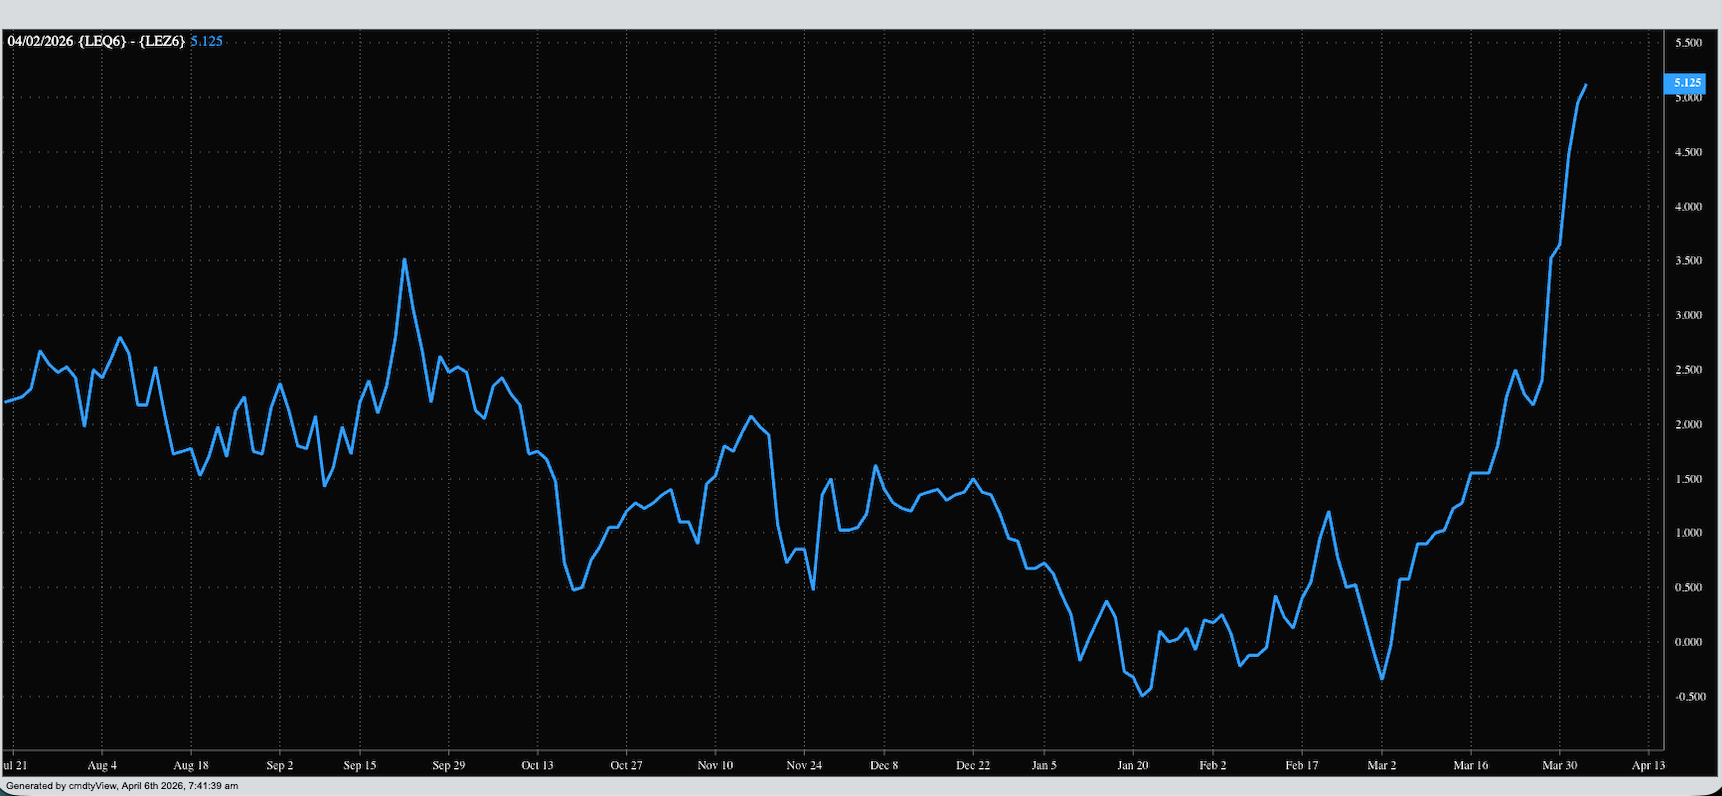Screen dimensions: 1722x796
Task: Click the Generated by cmdtyView footer text
Action: tap(122, 786)
